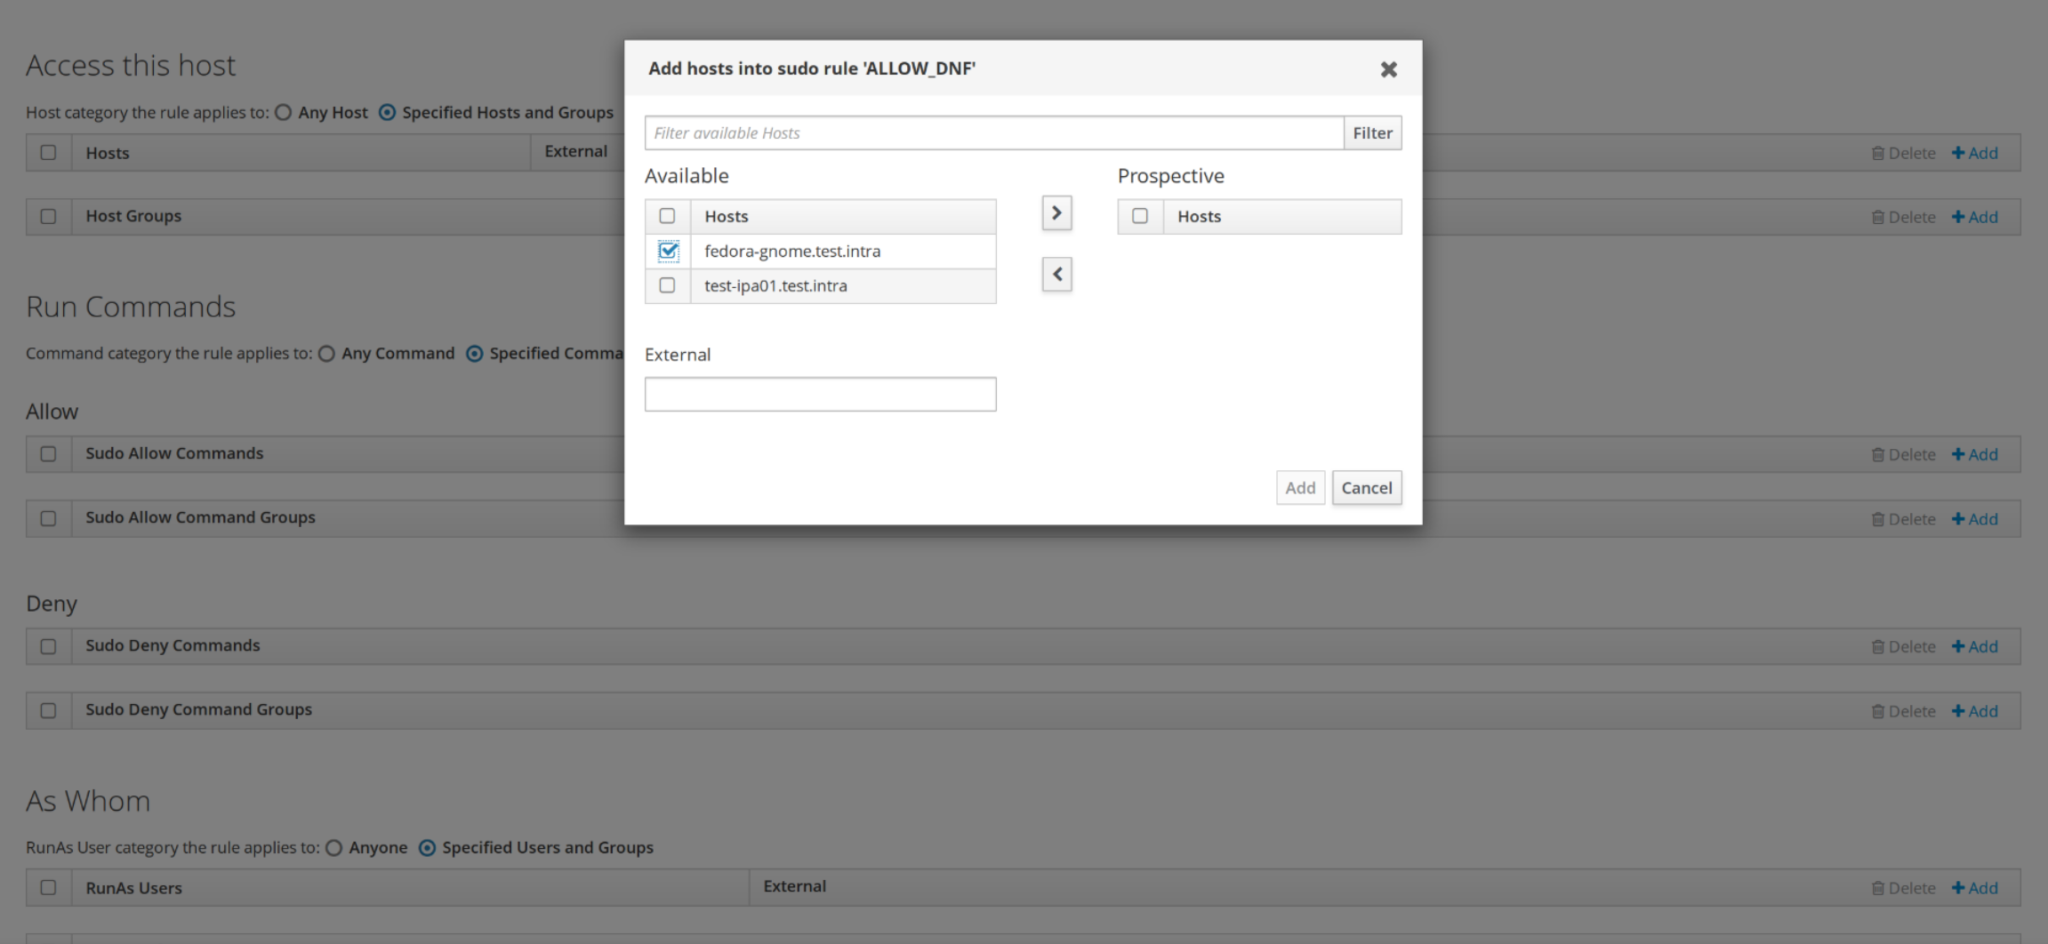This screenshot has width=2048, height=944.
Task: Cancel the add hosts dialog
Action: coord(1366,488)
